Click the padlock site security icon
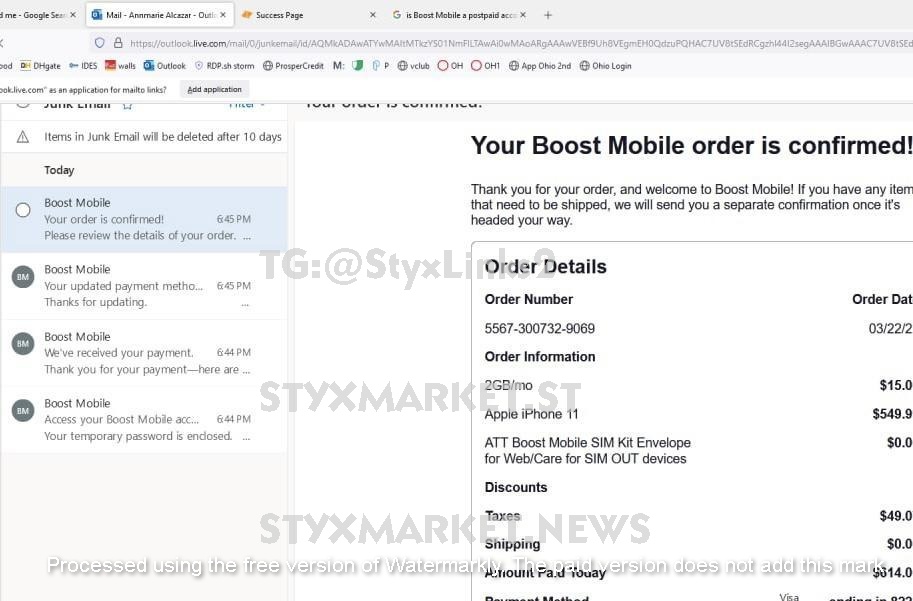The image size is (913, 601). click(118, 43)
